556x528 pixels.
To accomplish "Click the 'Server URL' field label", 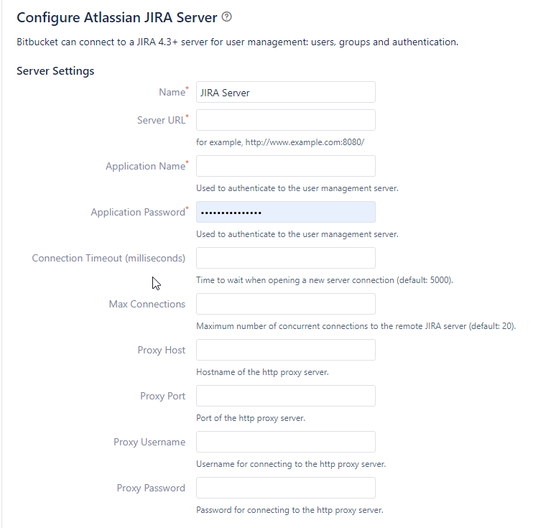I will 161,120.
